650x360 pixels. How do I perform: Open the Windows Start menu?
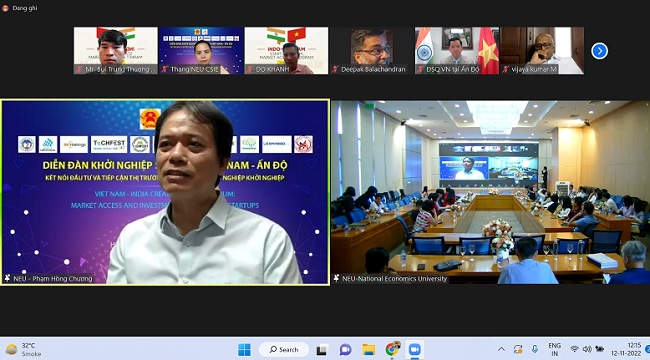[x=244, y=350]
